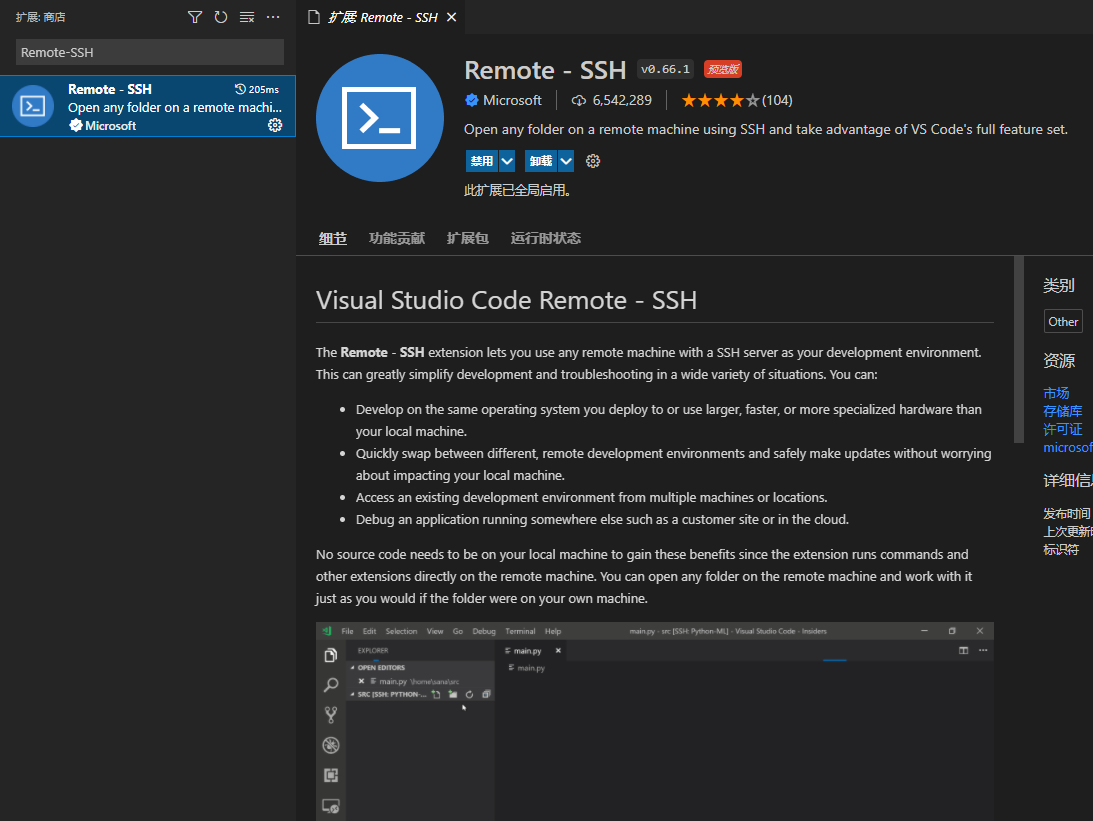Click the Remote - SSH extension title
Viewport: 1093px width, 821px height.
pos(545,70)
